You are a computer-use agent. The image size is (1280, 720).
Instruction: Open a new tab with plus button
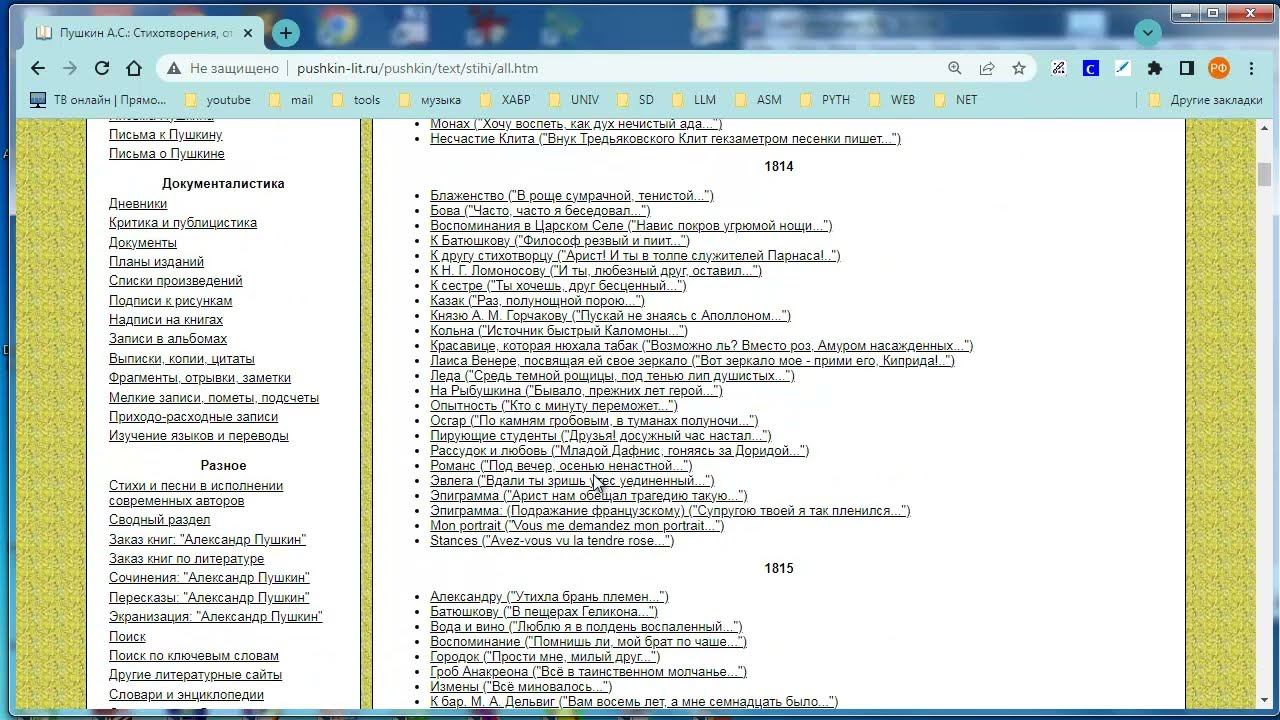point(286,33)
